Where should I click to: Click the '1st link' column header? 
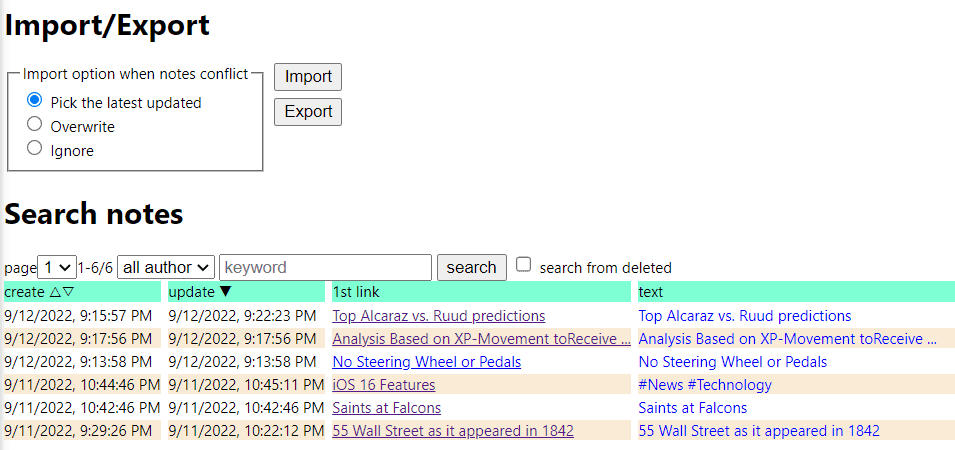356,292
